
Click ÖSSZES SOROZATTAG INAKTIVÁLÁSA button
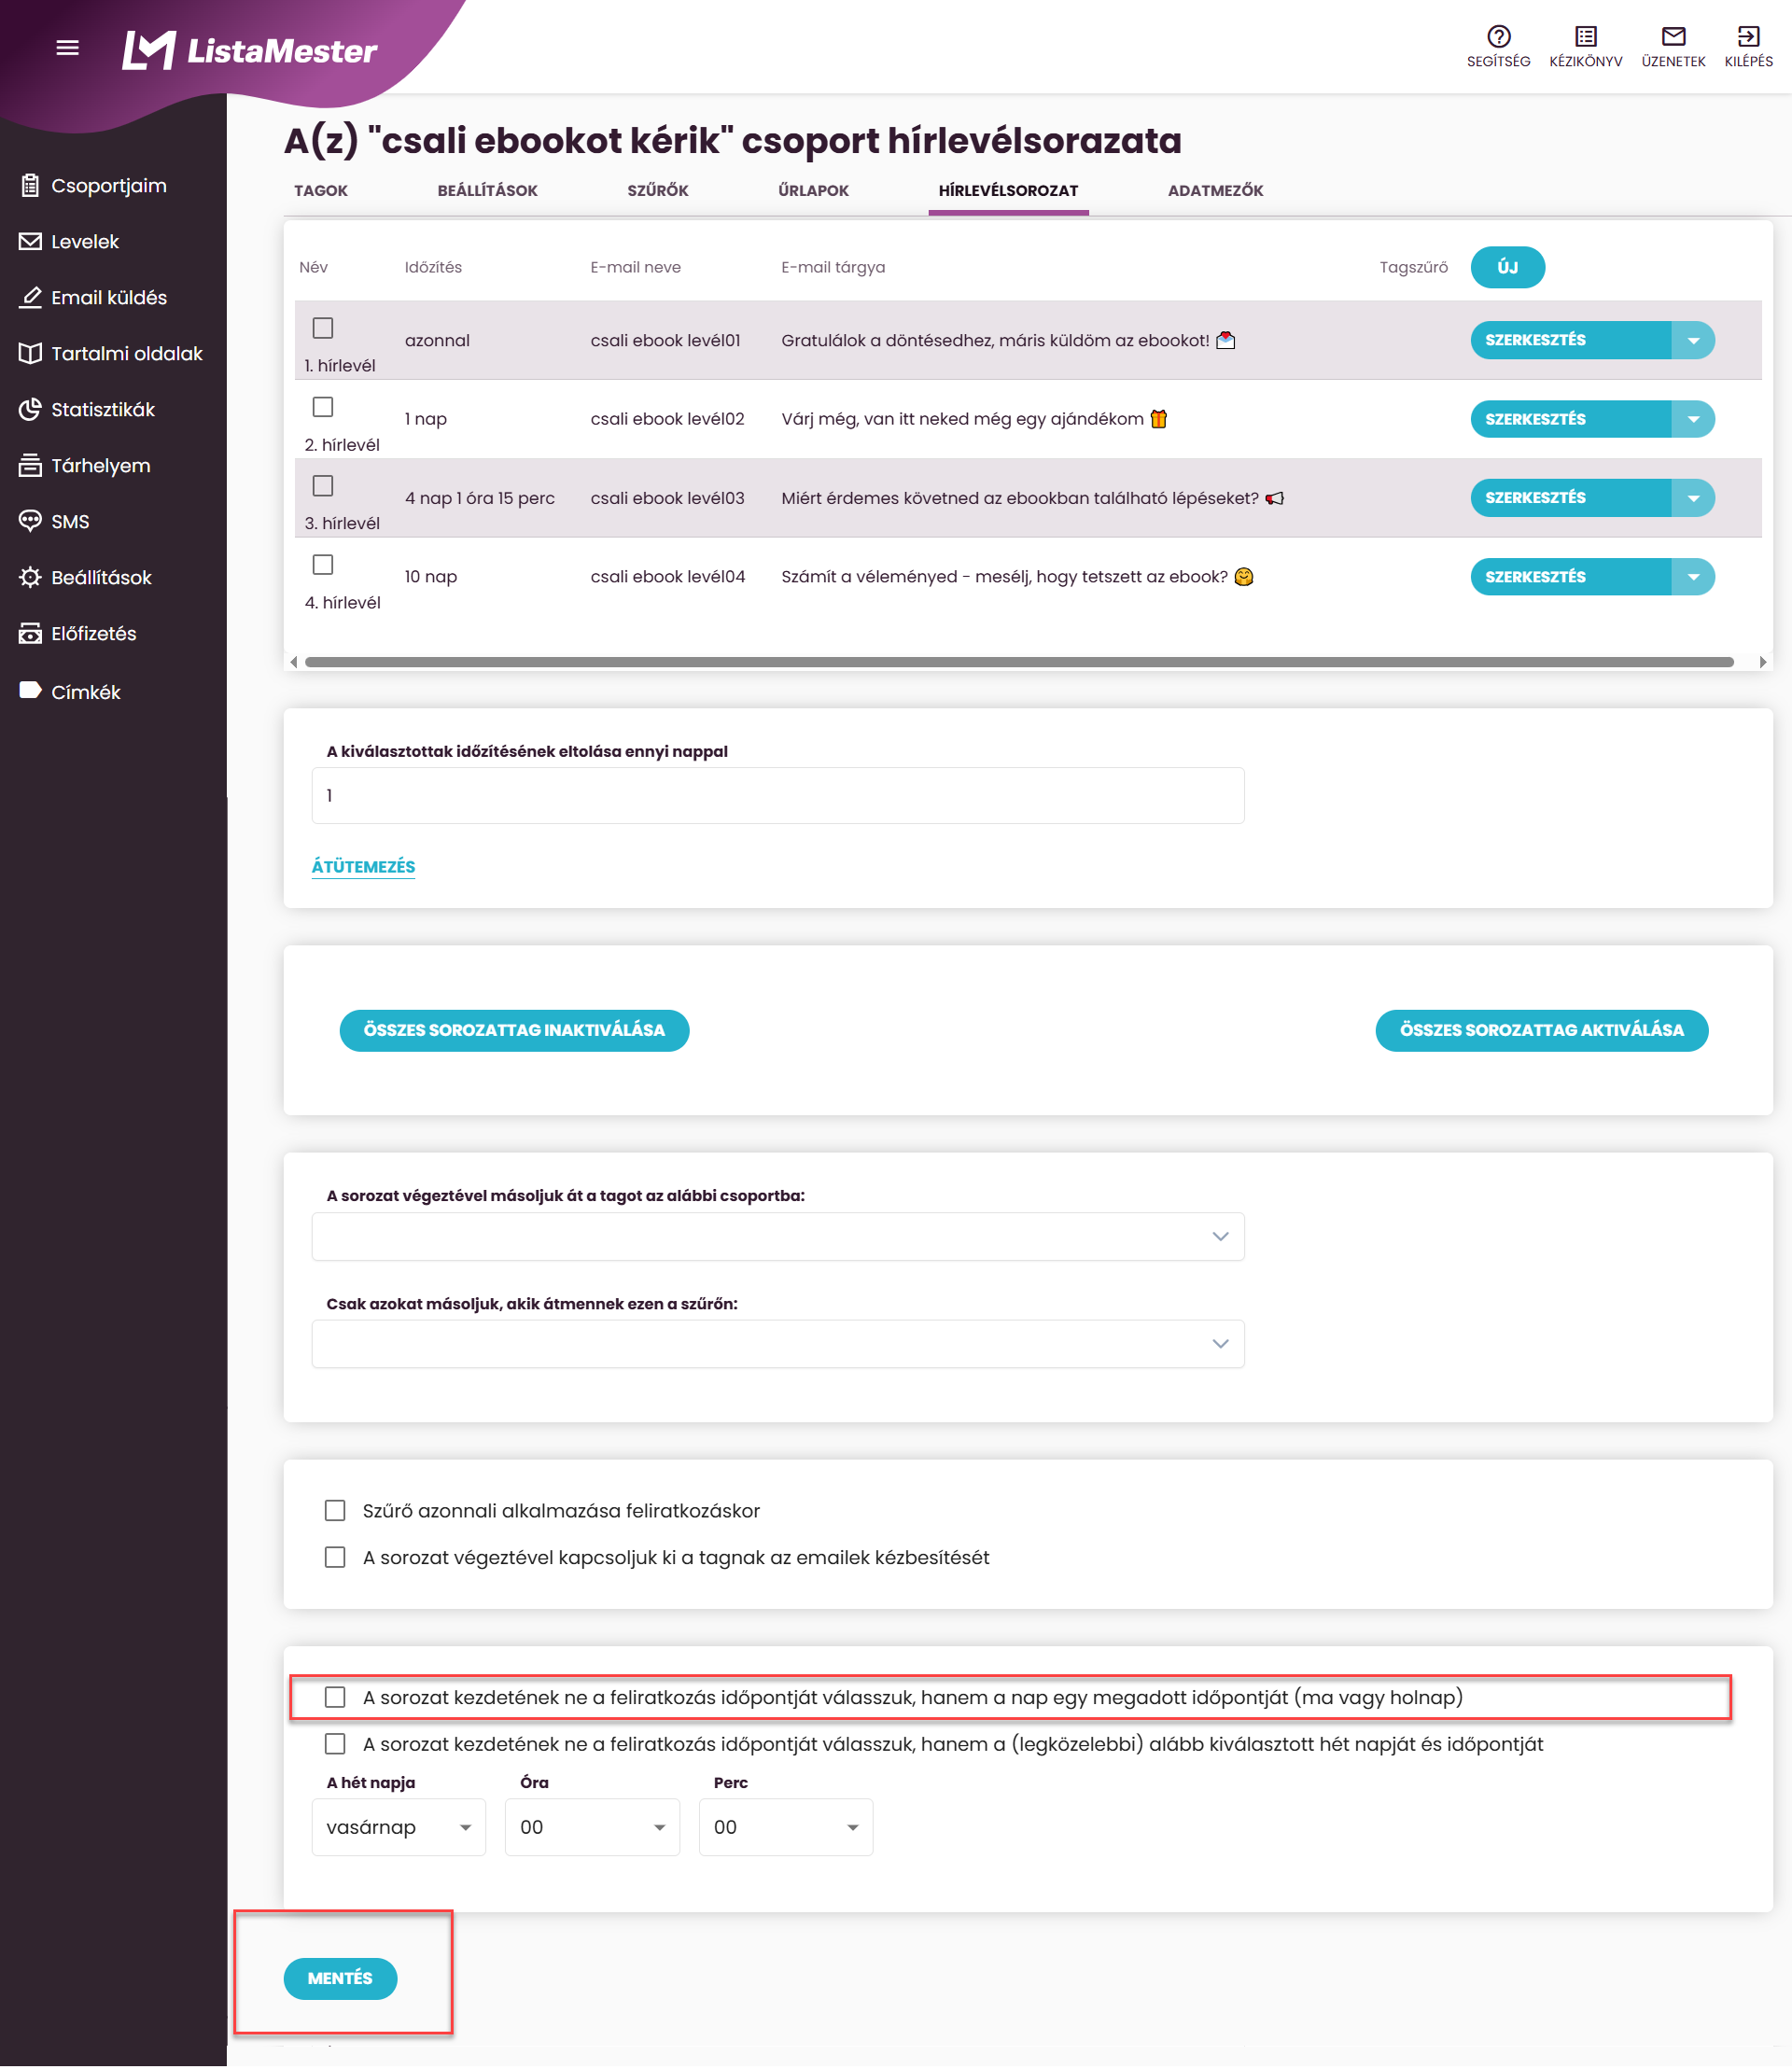coord(514,1030)
